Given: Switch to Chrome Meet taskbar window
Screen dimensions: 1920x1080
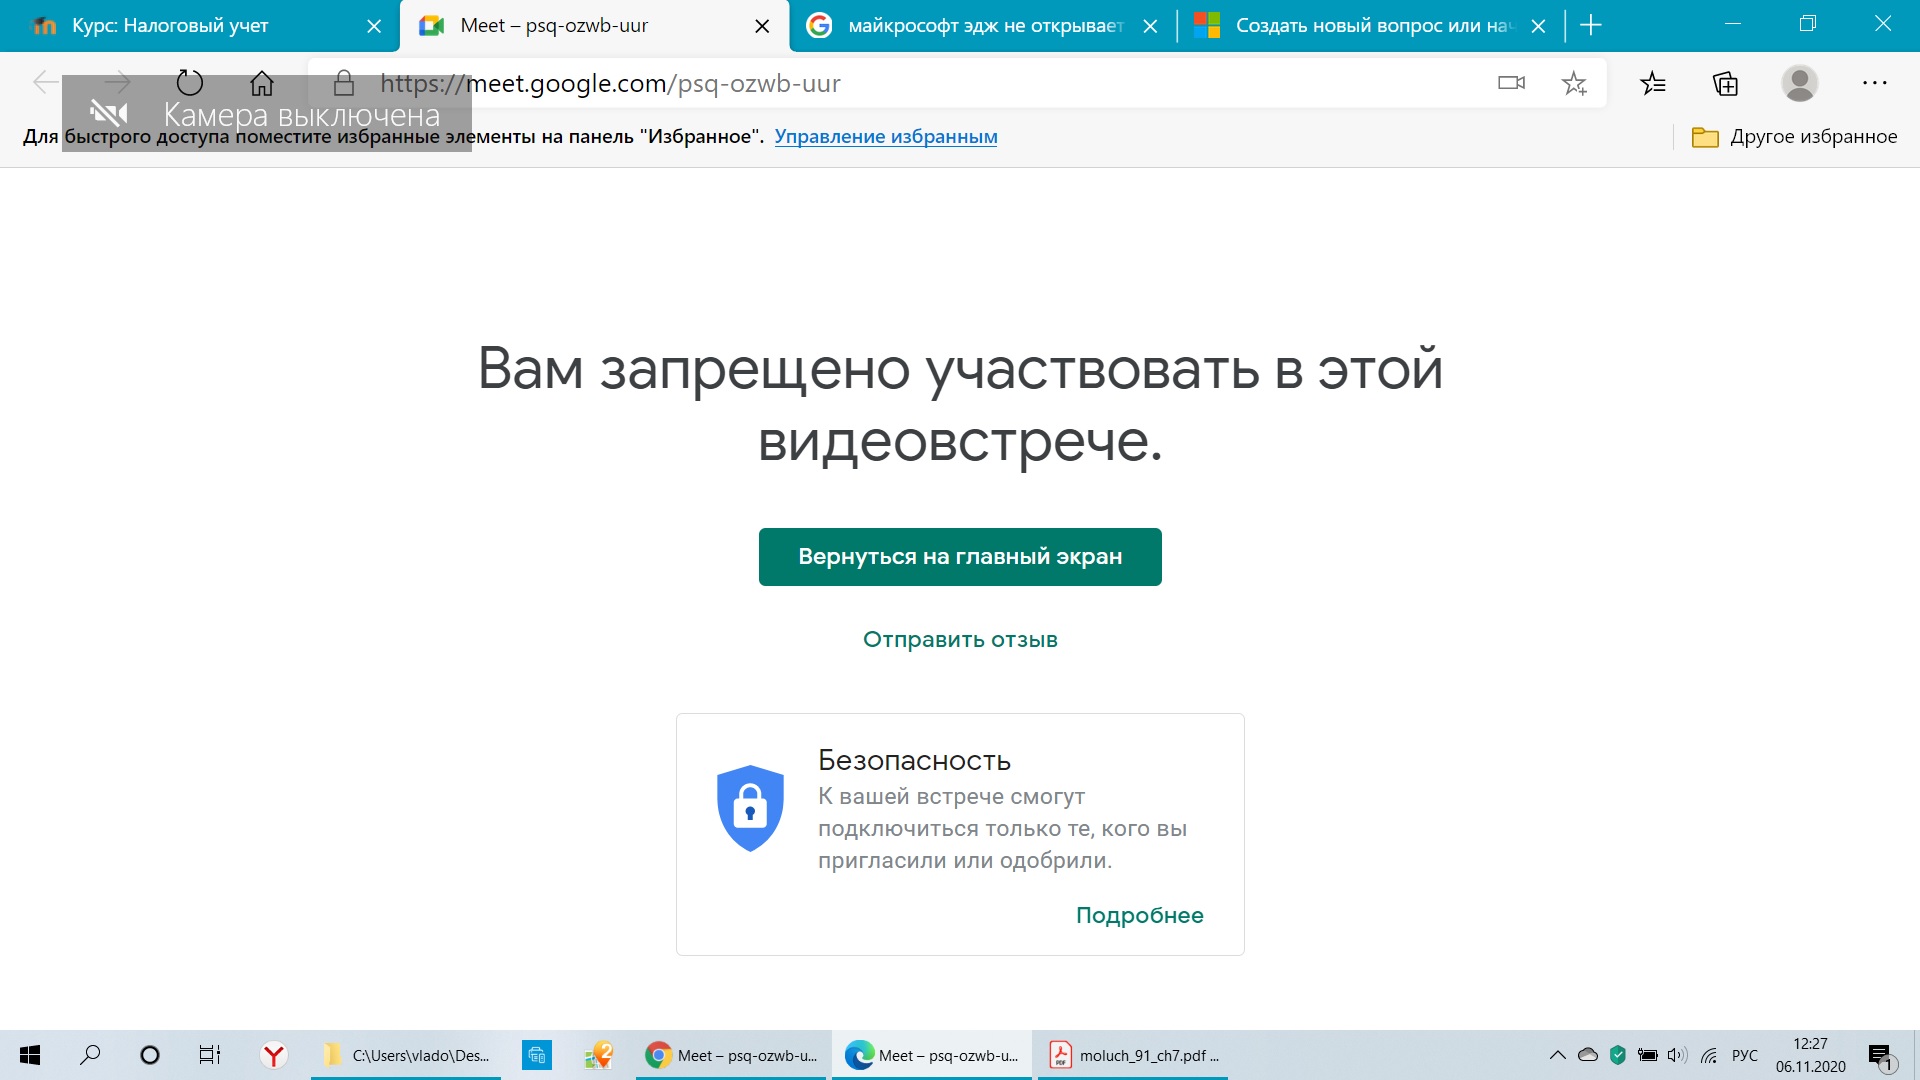Looking at the screenshot, I should pyautogui.click(x=731, y=1055).
